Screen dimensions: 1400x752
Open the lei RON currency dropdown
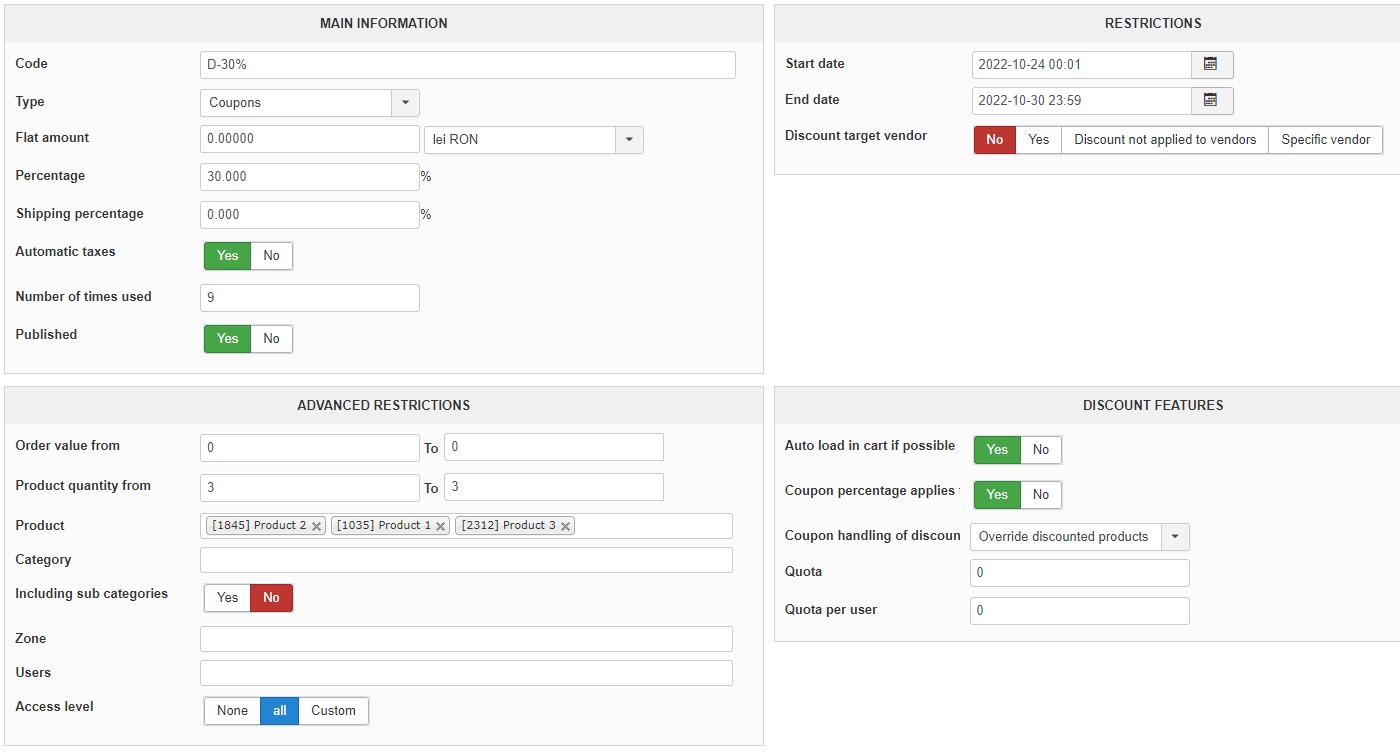click(x=629, y=140)
